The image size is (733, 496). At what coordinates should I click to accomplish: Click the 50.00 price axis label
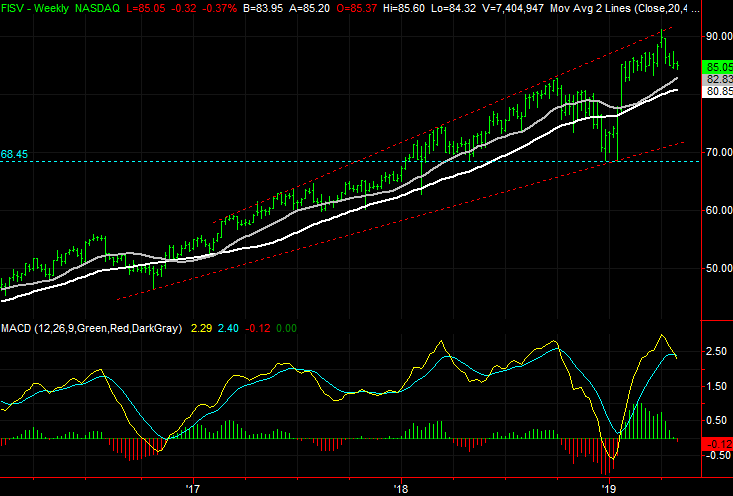[x=719, y=268]
